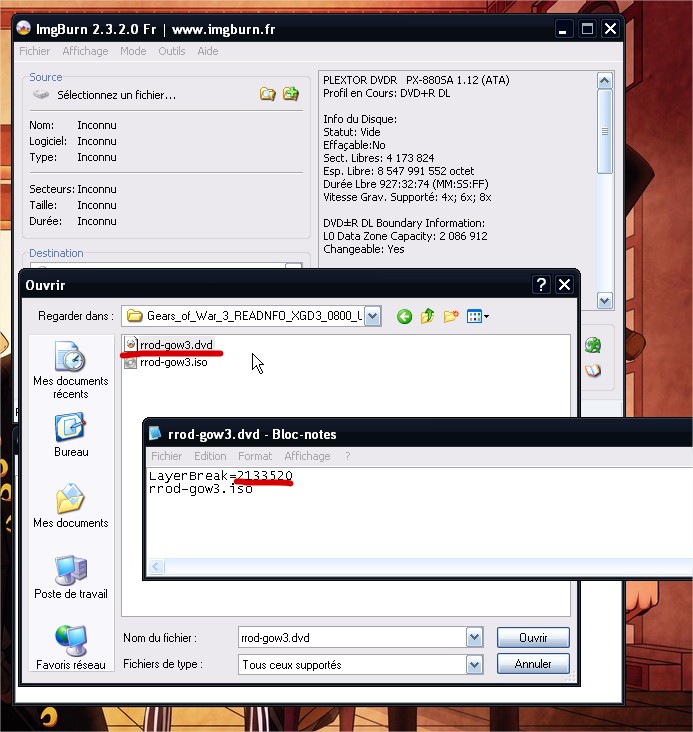The width and height of the screenshot is (693, 732).
Task: Open Mes documents in places bar
Action: pyautogui.click(x=71, y=506)
